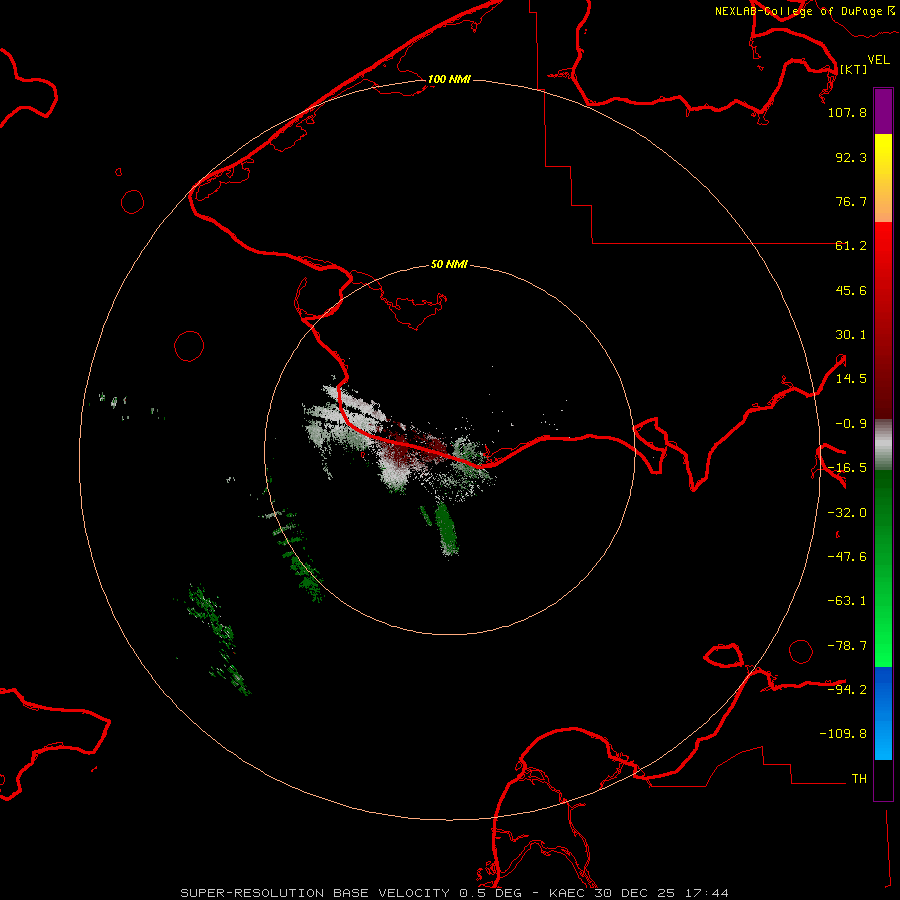Click the solid green velocity blob south of radar
This screenshot has width=900, height=900.
coord(445,528)
